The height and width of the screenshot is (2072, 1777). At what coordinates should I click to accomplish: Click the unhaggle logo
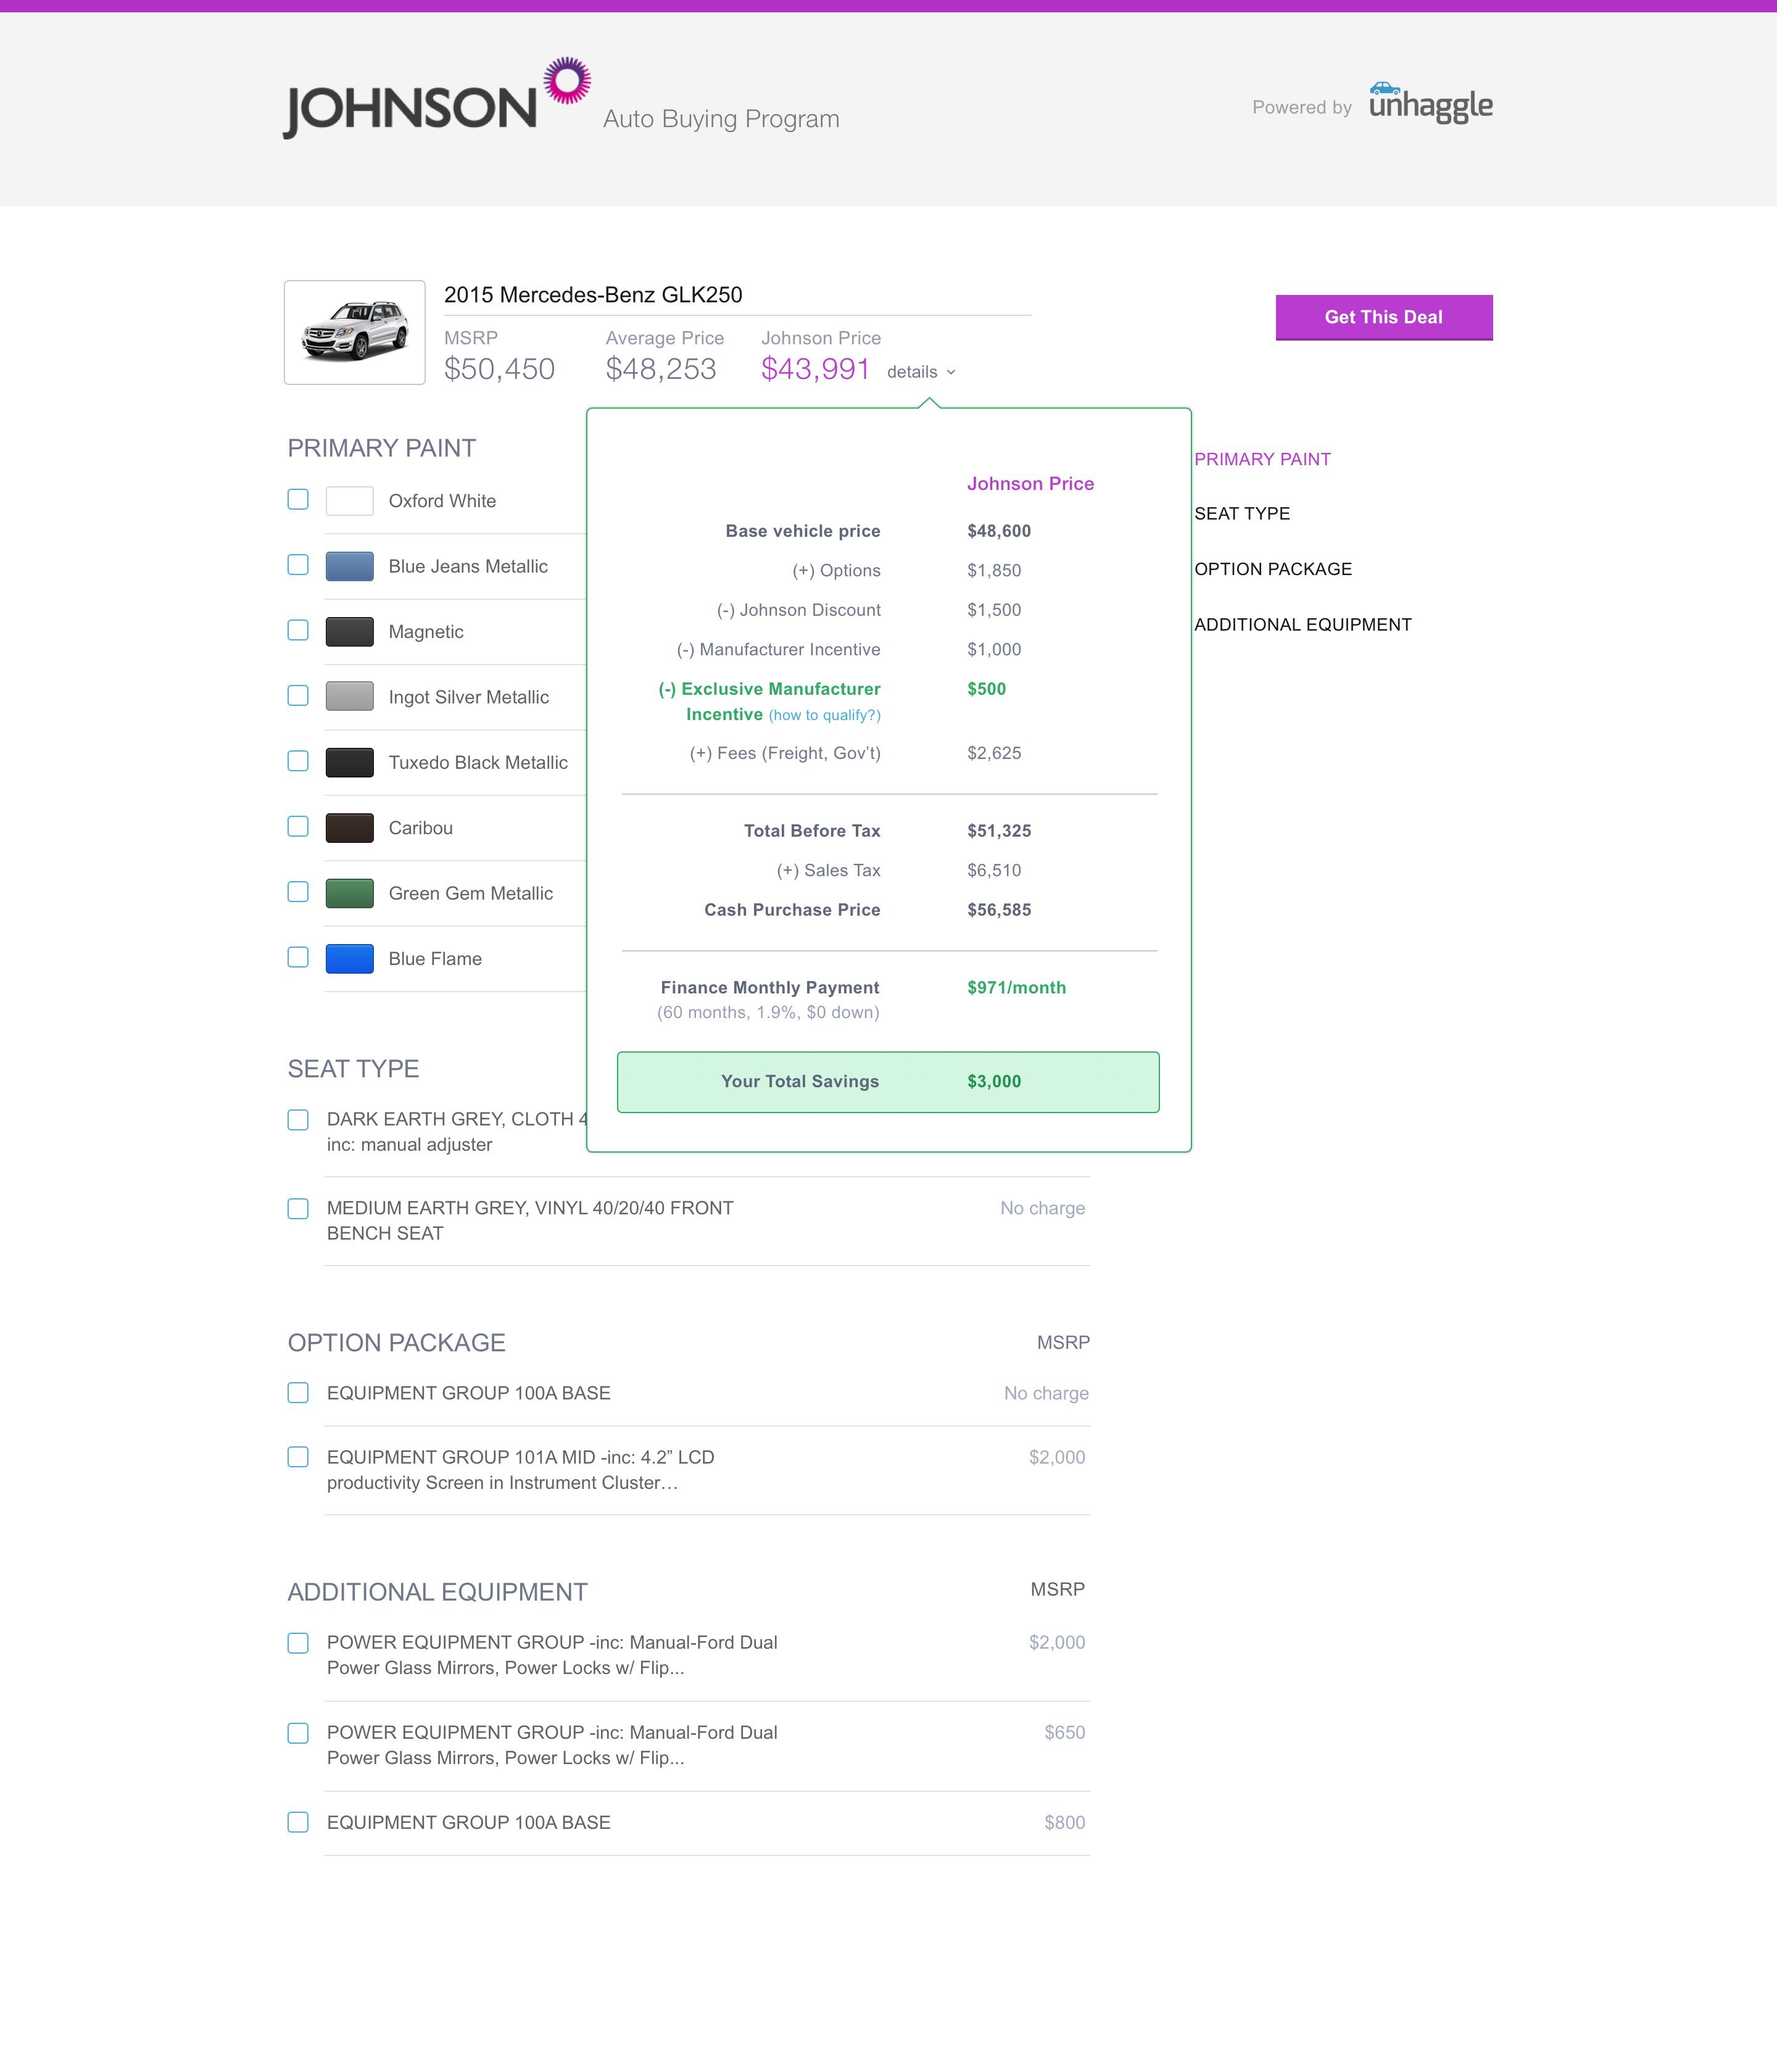click(1430, 103)
